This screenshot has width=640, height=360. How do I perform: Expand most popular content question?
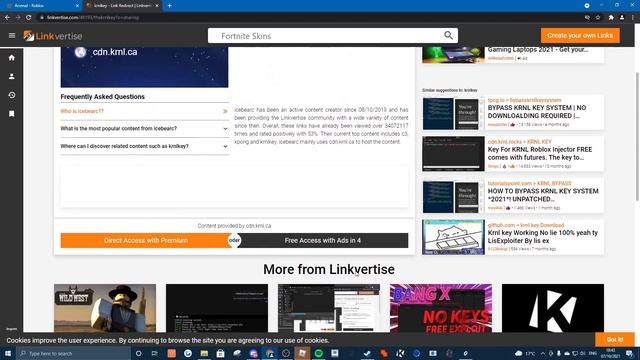click(x=144, y=129)
